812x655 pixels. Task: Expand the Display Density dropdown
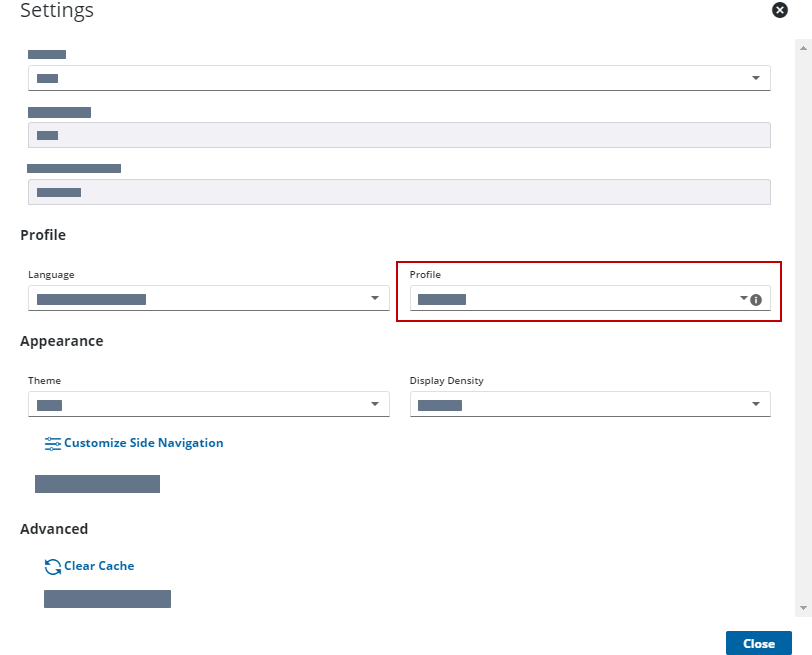click(589, 404)
